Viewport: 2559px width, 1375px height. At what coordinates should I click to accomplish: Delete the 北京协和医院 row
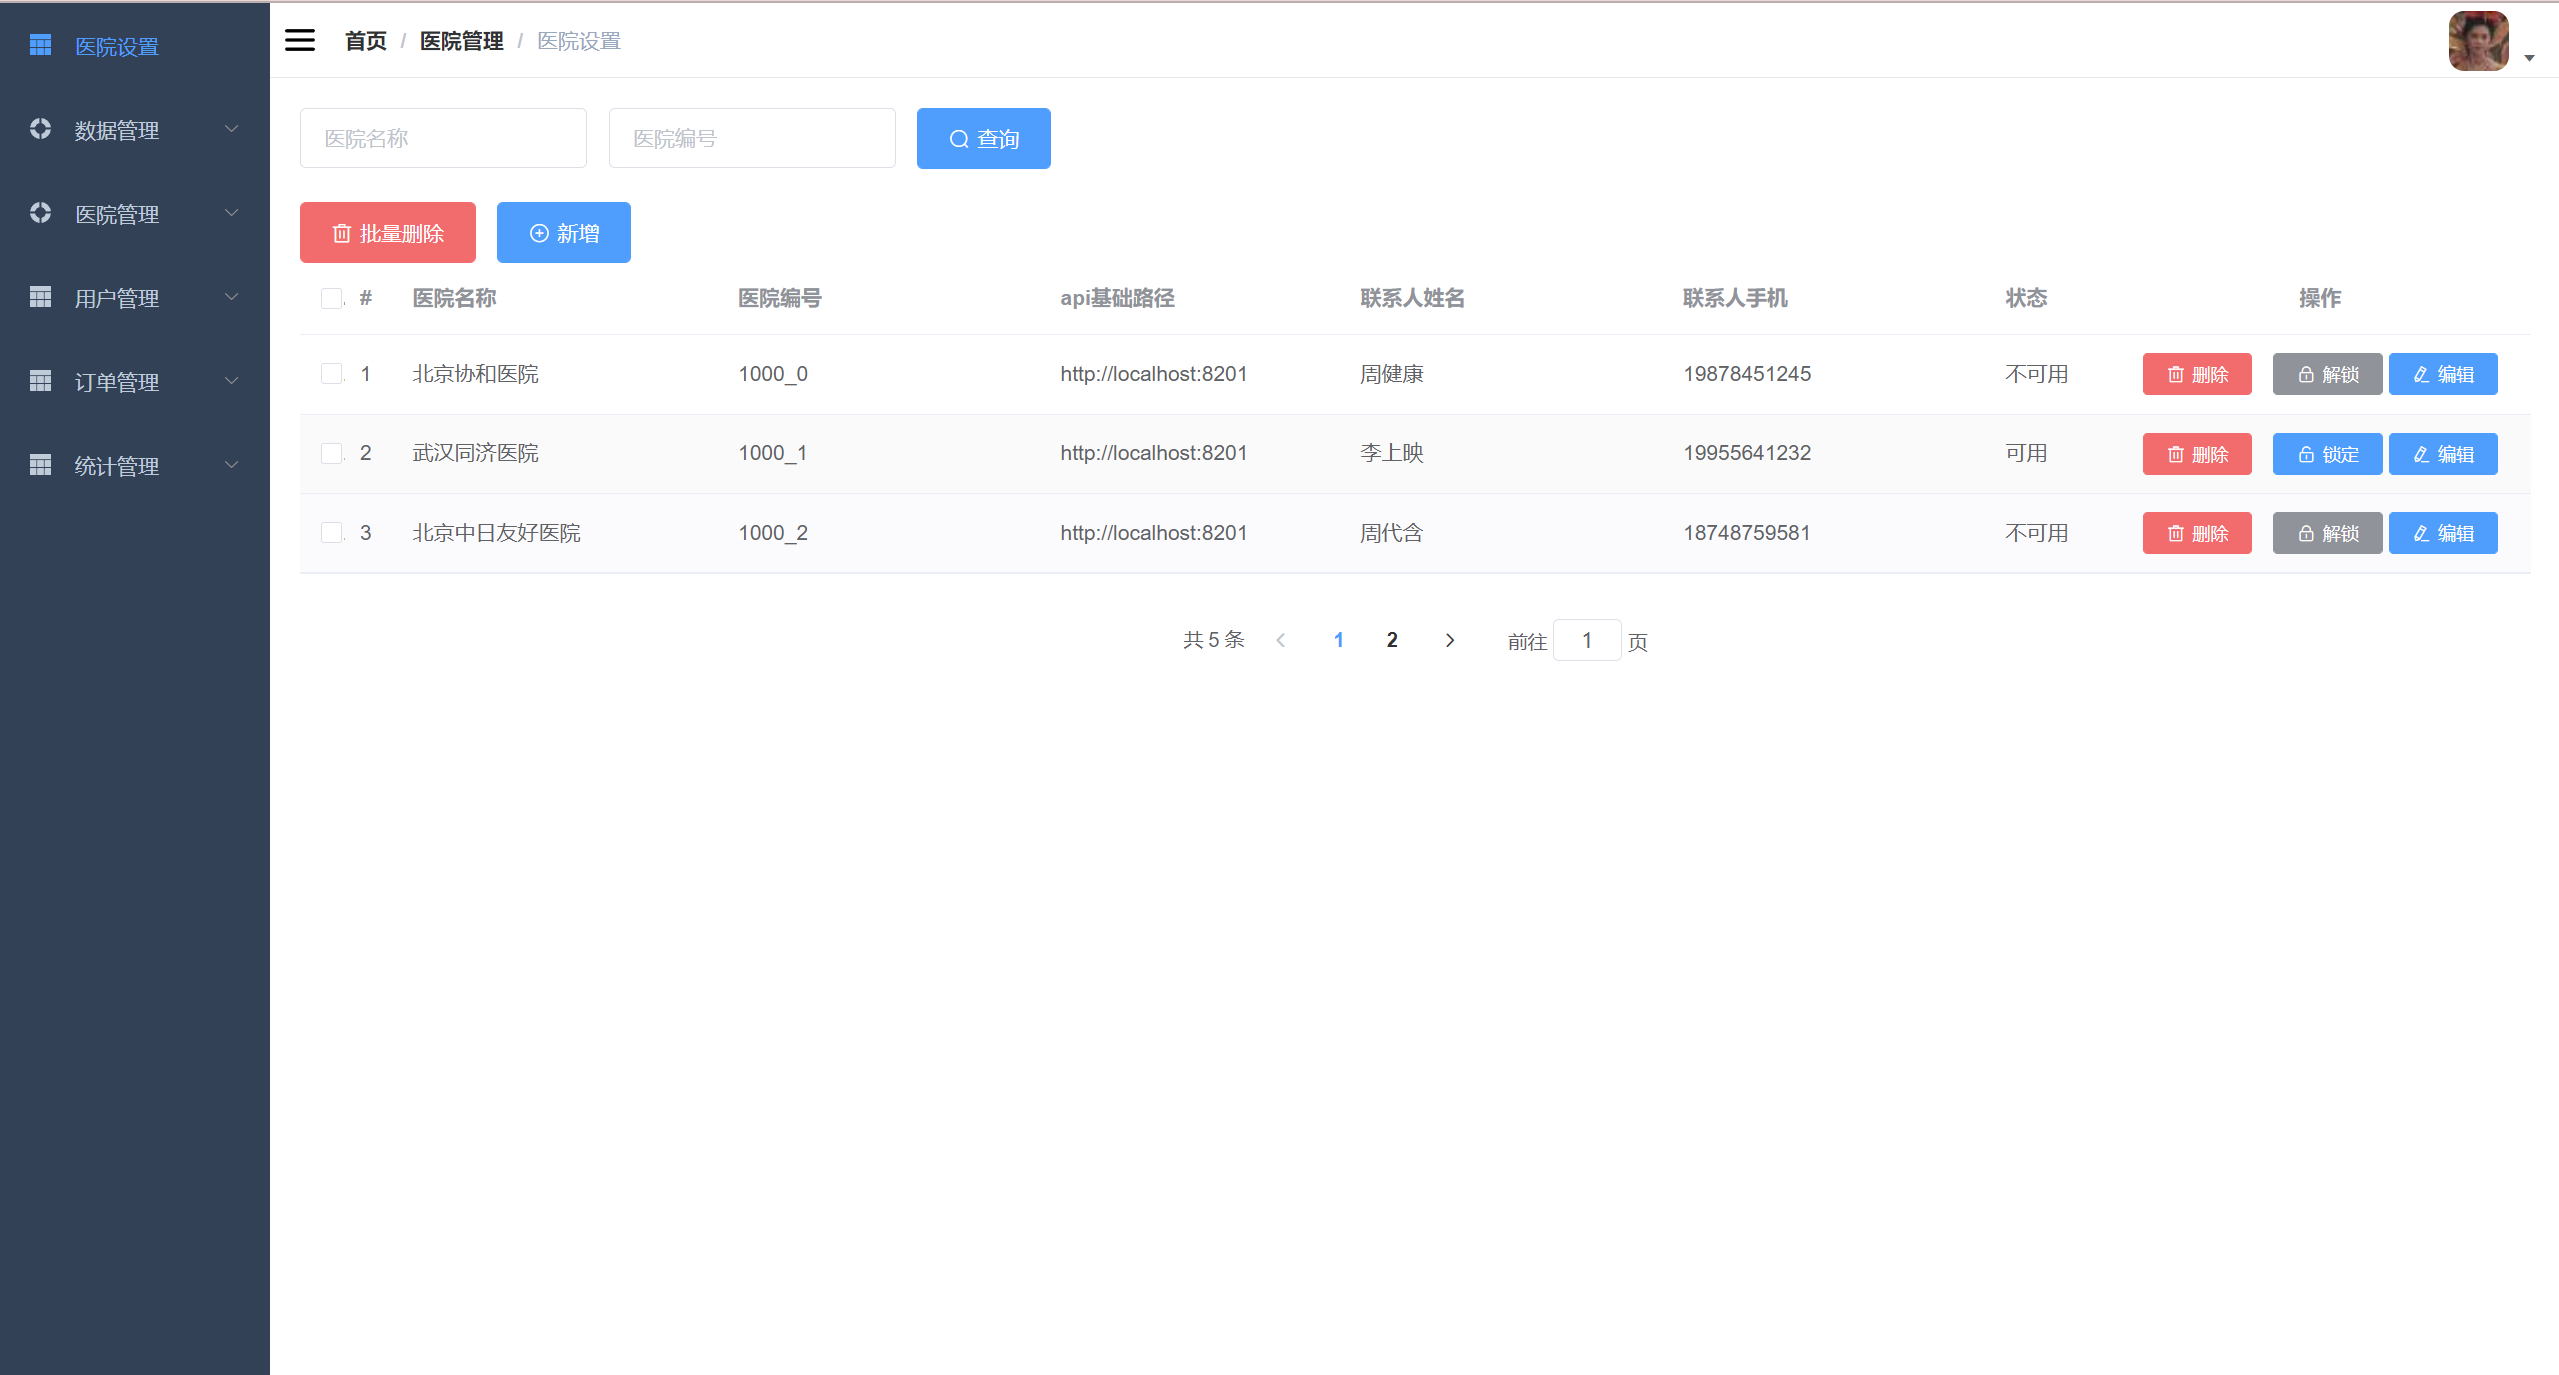(2197, 374)
